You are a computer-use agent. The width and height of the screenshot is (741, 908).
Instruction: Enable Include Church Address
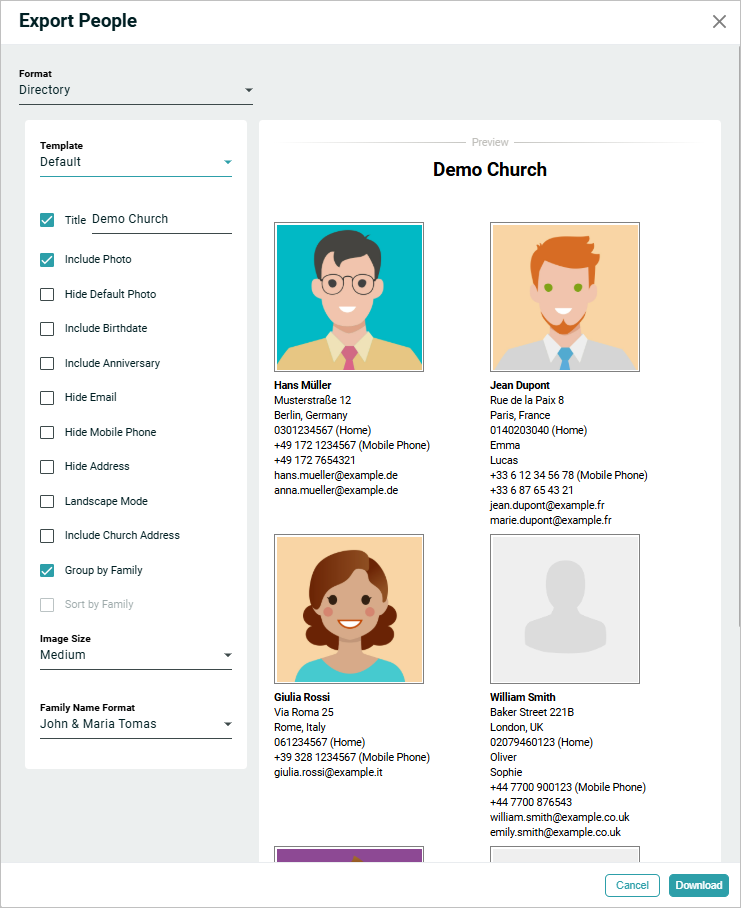[x=47, y=536]
